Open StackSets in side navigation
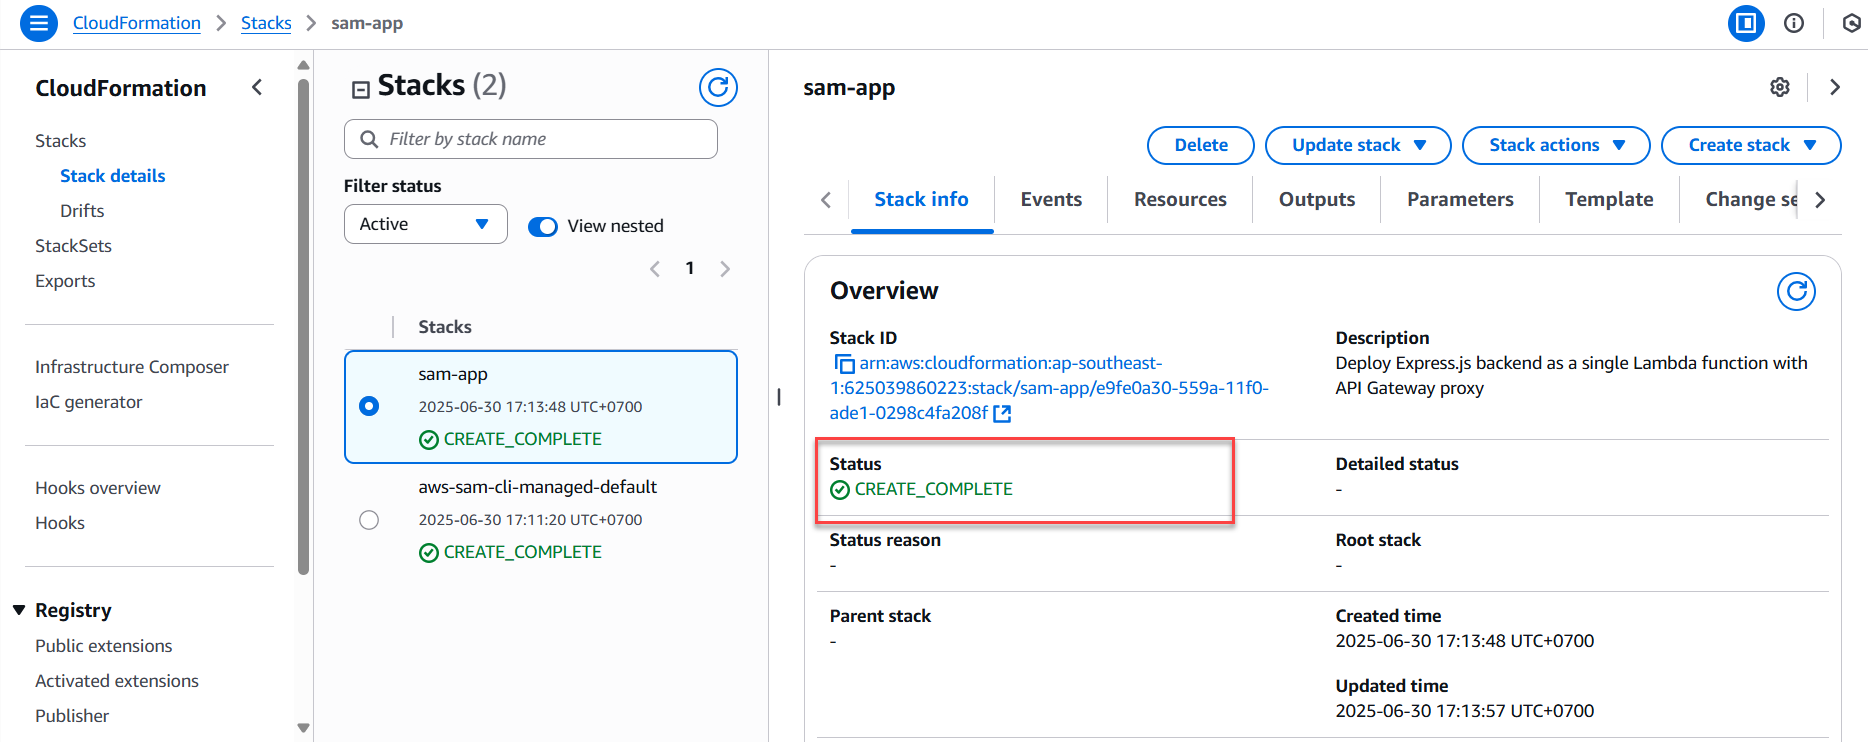Screen dimensions: 1868x742 [73, 246]
